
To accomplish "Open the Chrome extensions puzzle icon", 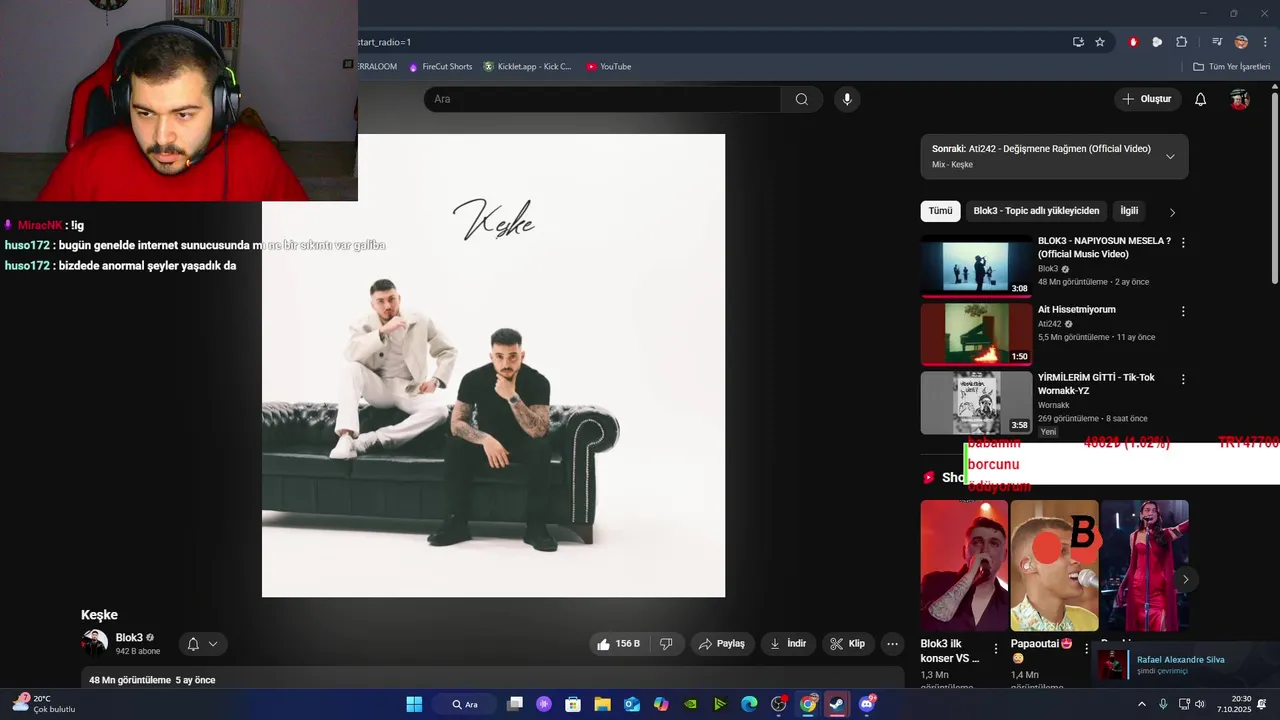I will [x=1181, y=42].
